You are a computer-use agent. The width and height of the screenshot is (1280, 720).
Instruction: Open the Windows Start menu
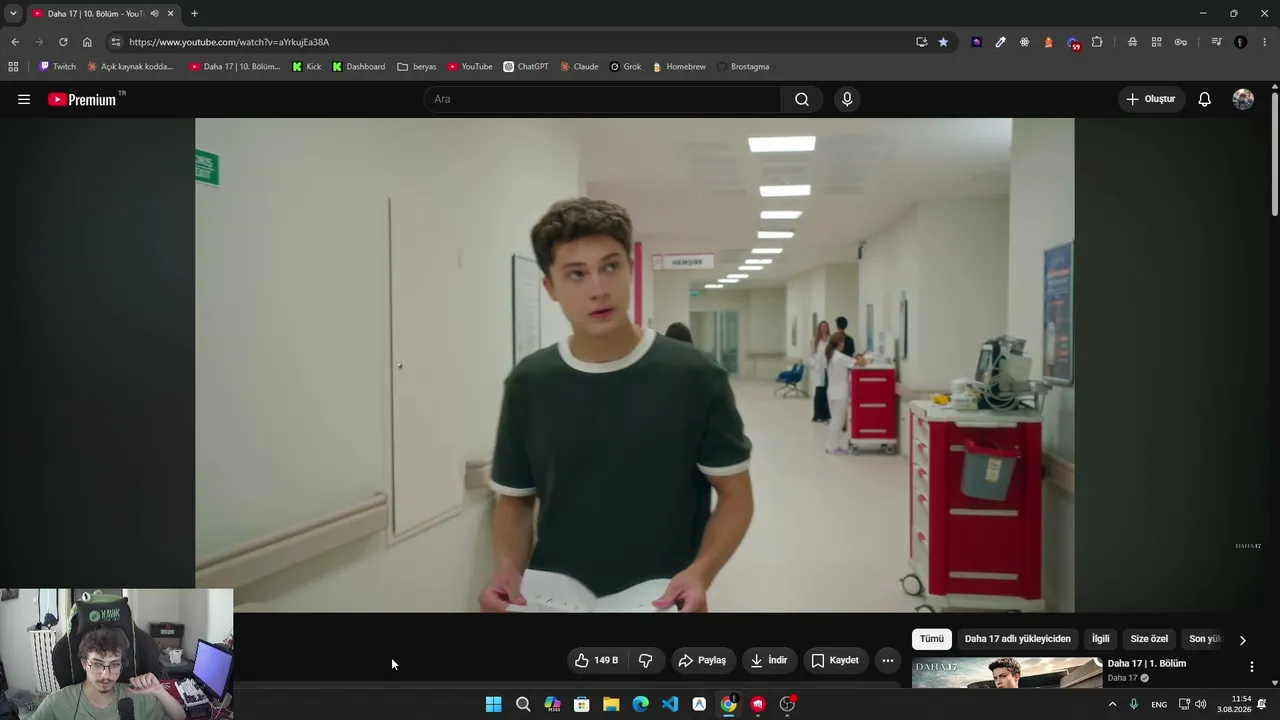tap(493, 704)
